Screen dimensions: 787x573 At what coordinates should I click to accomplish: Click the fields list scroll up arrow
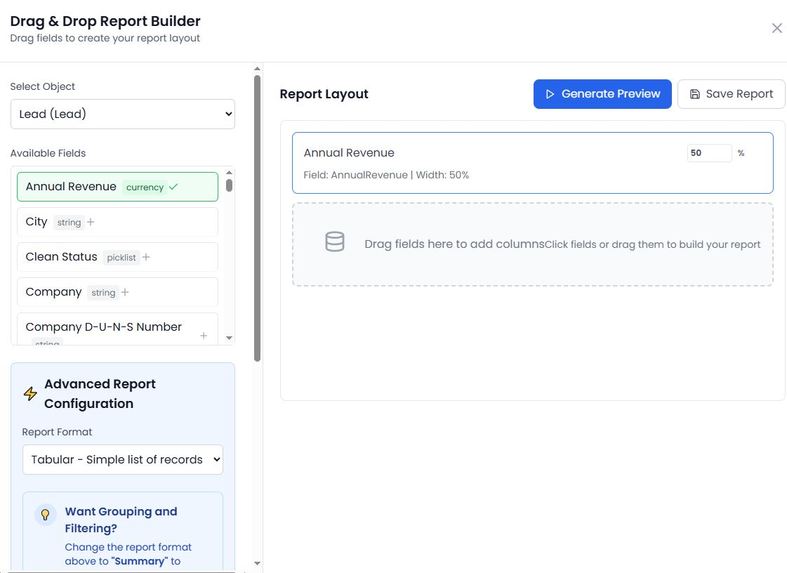[229, 173]
